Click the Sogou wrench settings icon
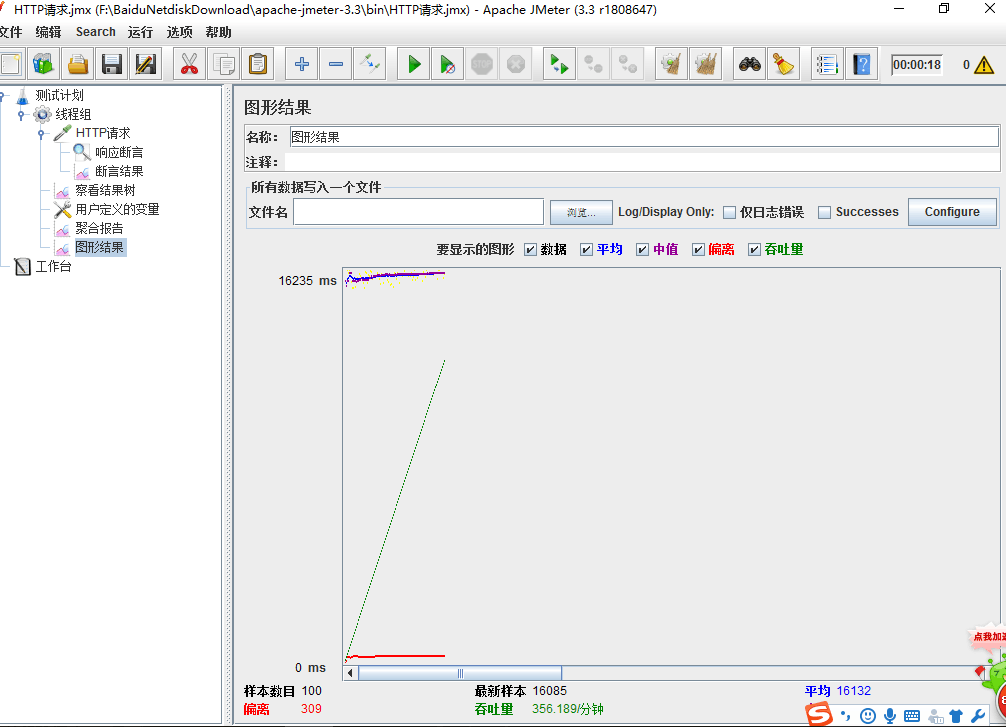 (978, 715)
